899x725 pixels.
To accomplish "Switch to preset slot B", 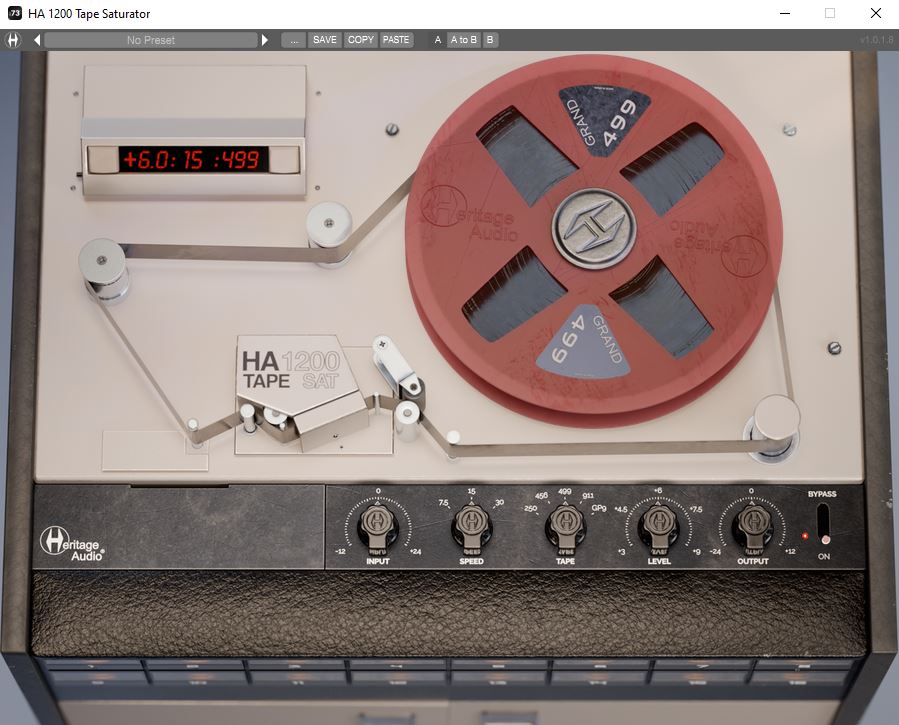I will tap(490, 40).
